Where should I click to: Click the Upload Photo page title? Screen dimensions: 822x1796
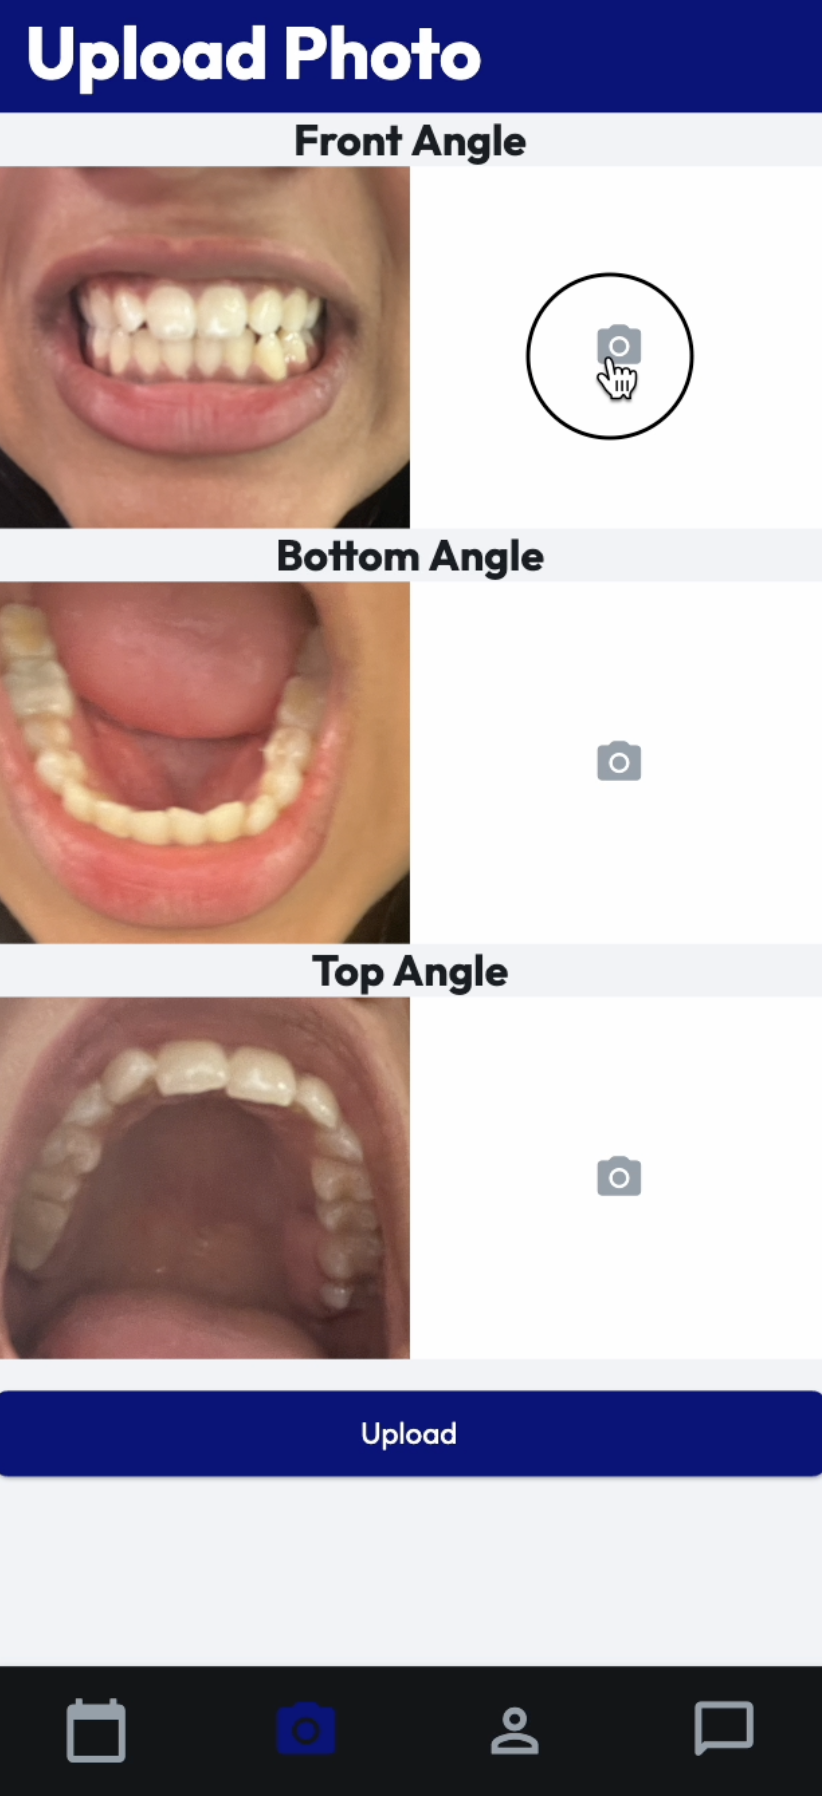click(254, 55)
